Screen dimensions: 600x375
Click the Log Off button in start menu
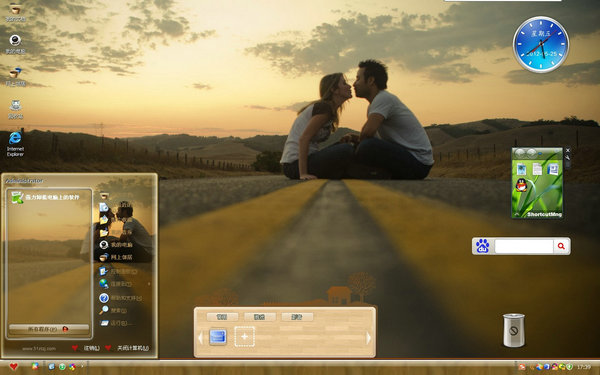(x=86, y=348)
